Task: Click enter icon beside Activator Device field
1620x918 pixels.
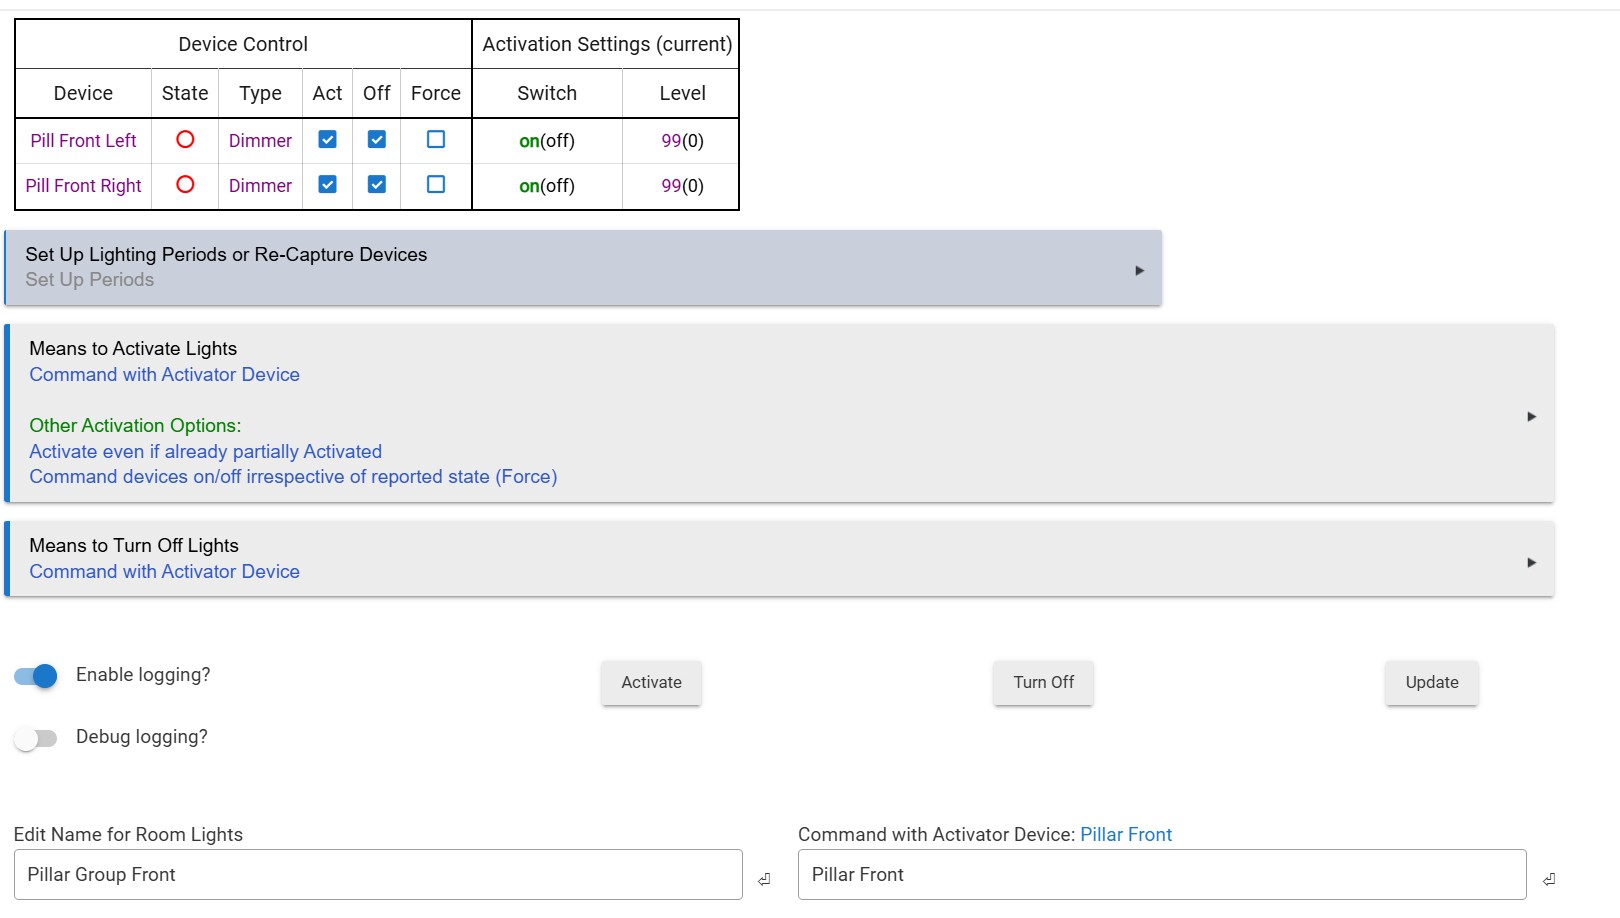Action: pos(1549,879)
